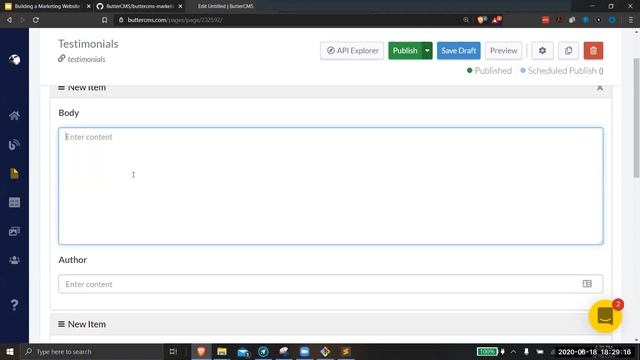The width and height of the screenshot is (640, 360).
Task: Click the Published status label
Action: tap(489, 71)
